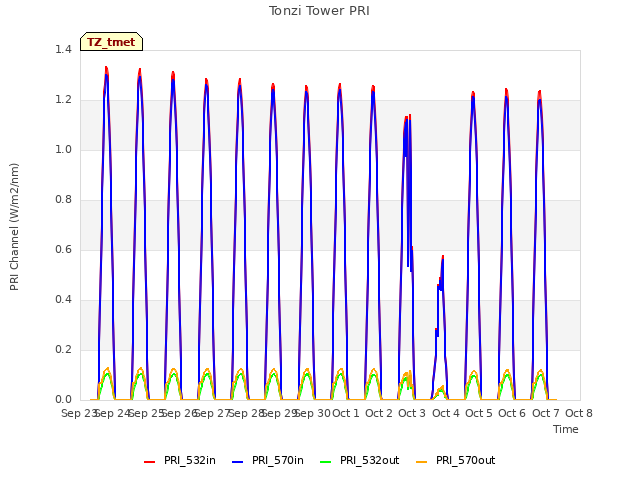This screenshot has height=480, width=640.
Task: Click the Oct 6 x-axis tick label
Action: 512,413
